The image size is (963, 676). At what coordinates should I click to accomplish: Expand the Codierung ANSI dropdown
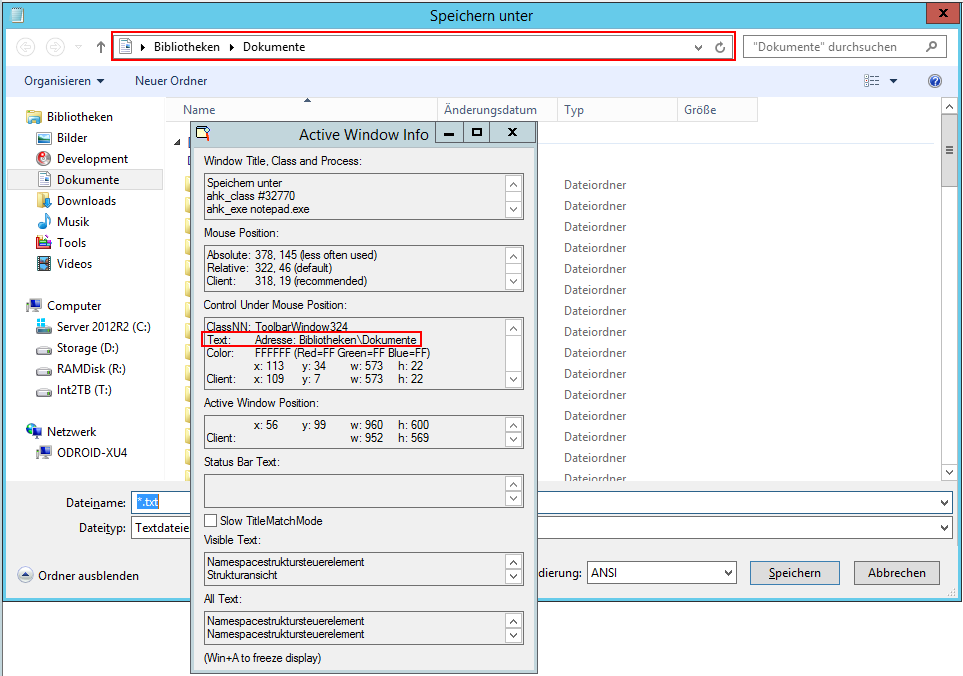click(x=728, y=573)
